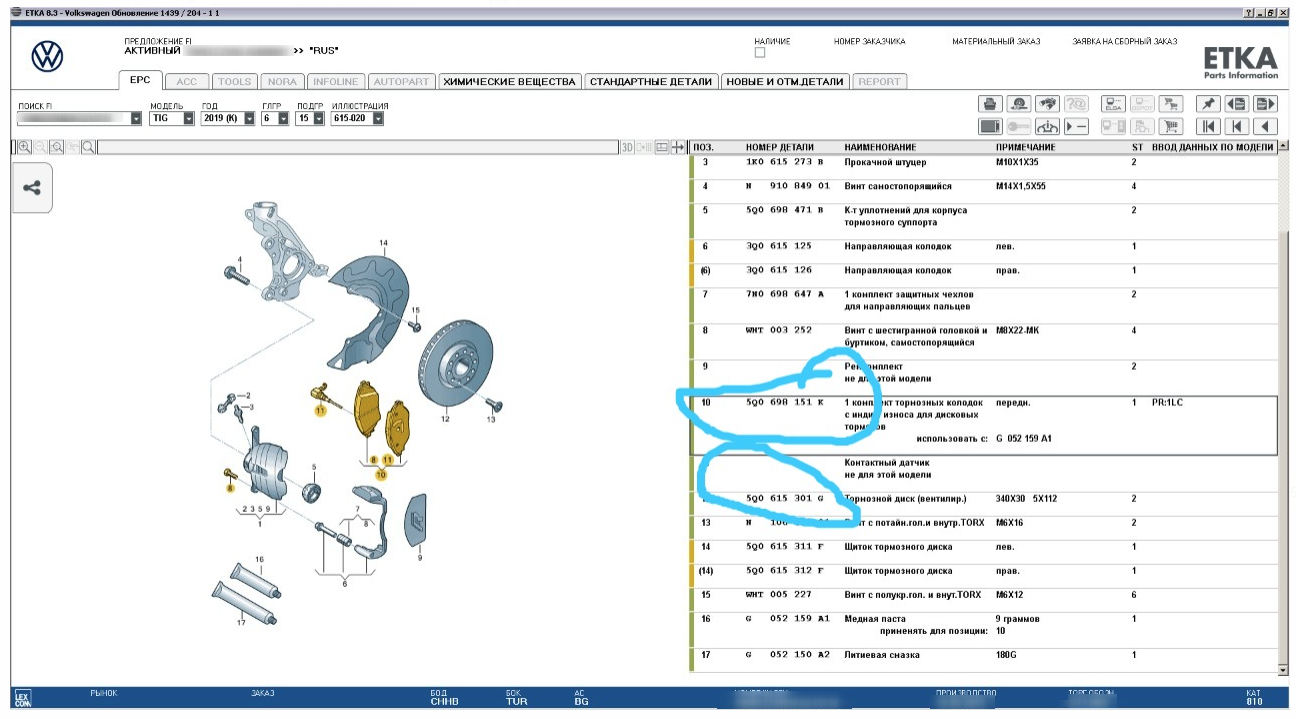This screenshot has width=1296, height=719.
Task: Select part number 7N0 698 647 A
Action: pos(785,294)
